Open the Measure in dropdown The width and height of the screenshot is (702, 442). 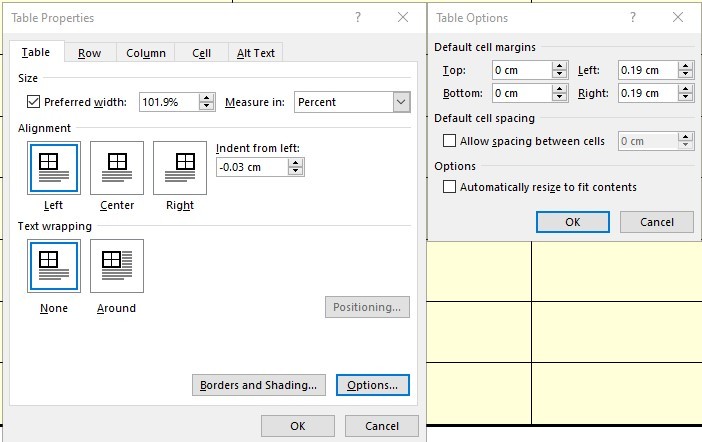(401, 102)
